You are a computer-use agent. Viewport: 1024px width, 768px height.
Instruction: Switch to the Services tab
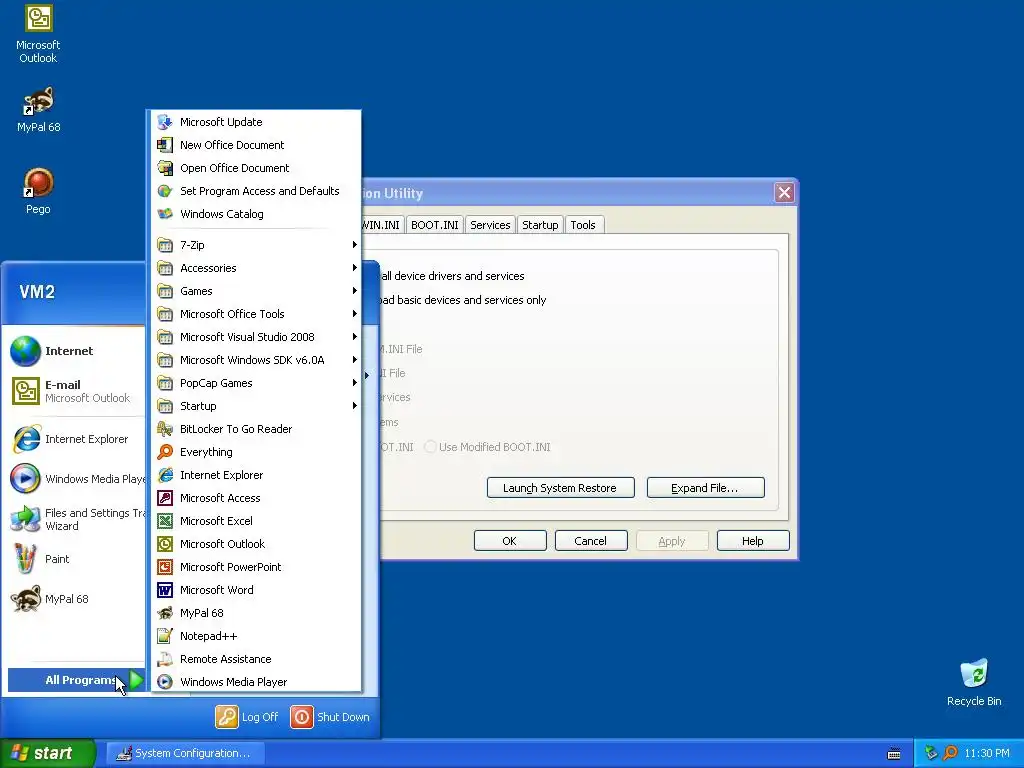[x=490, y=225]
